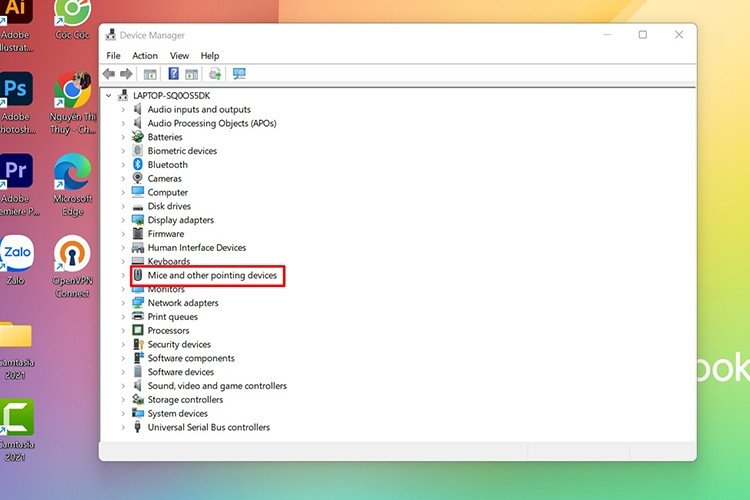Click the Security devices key icon
The height and width of the screenshot is (500, 750).
[x=138, y=344]
